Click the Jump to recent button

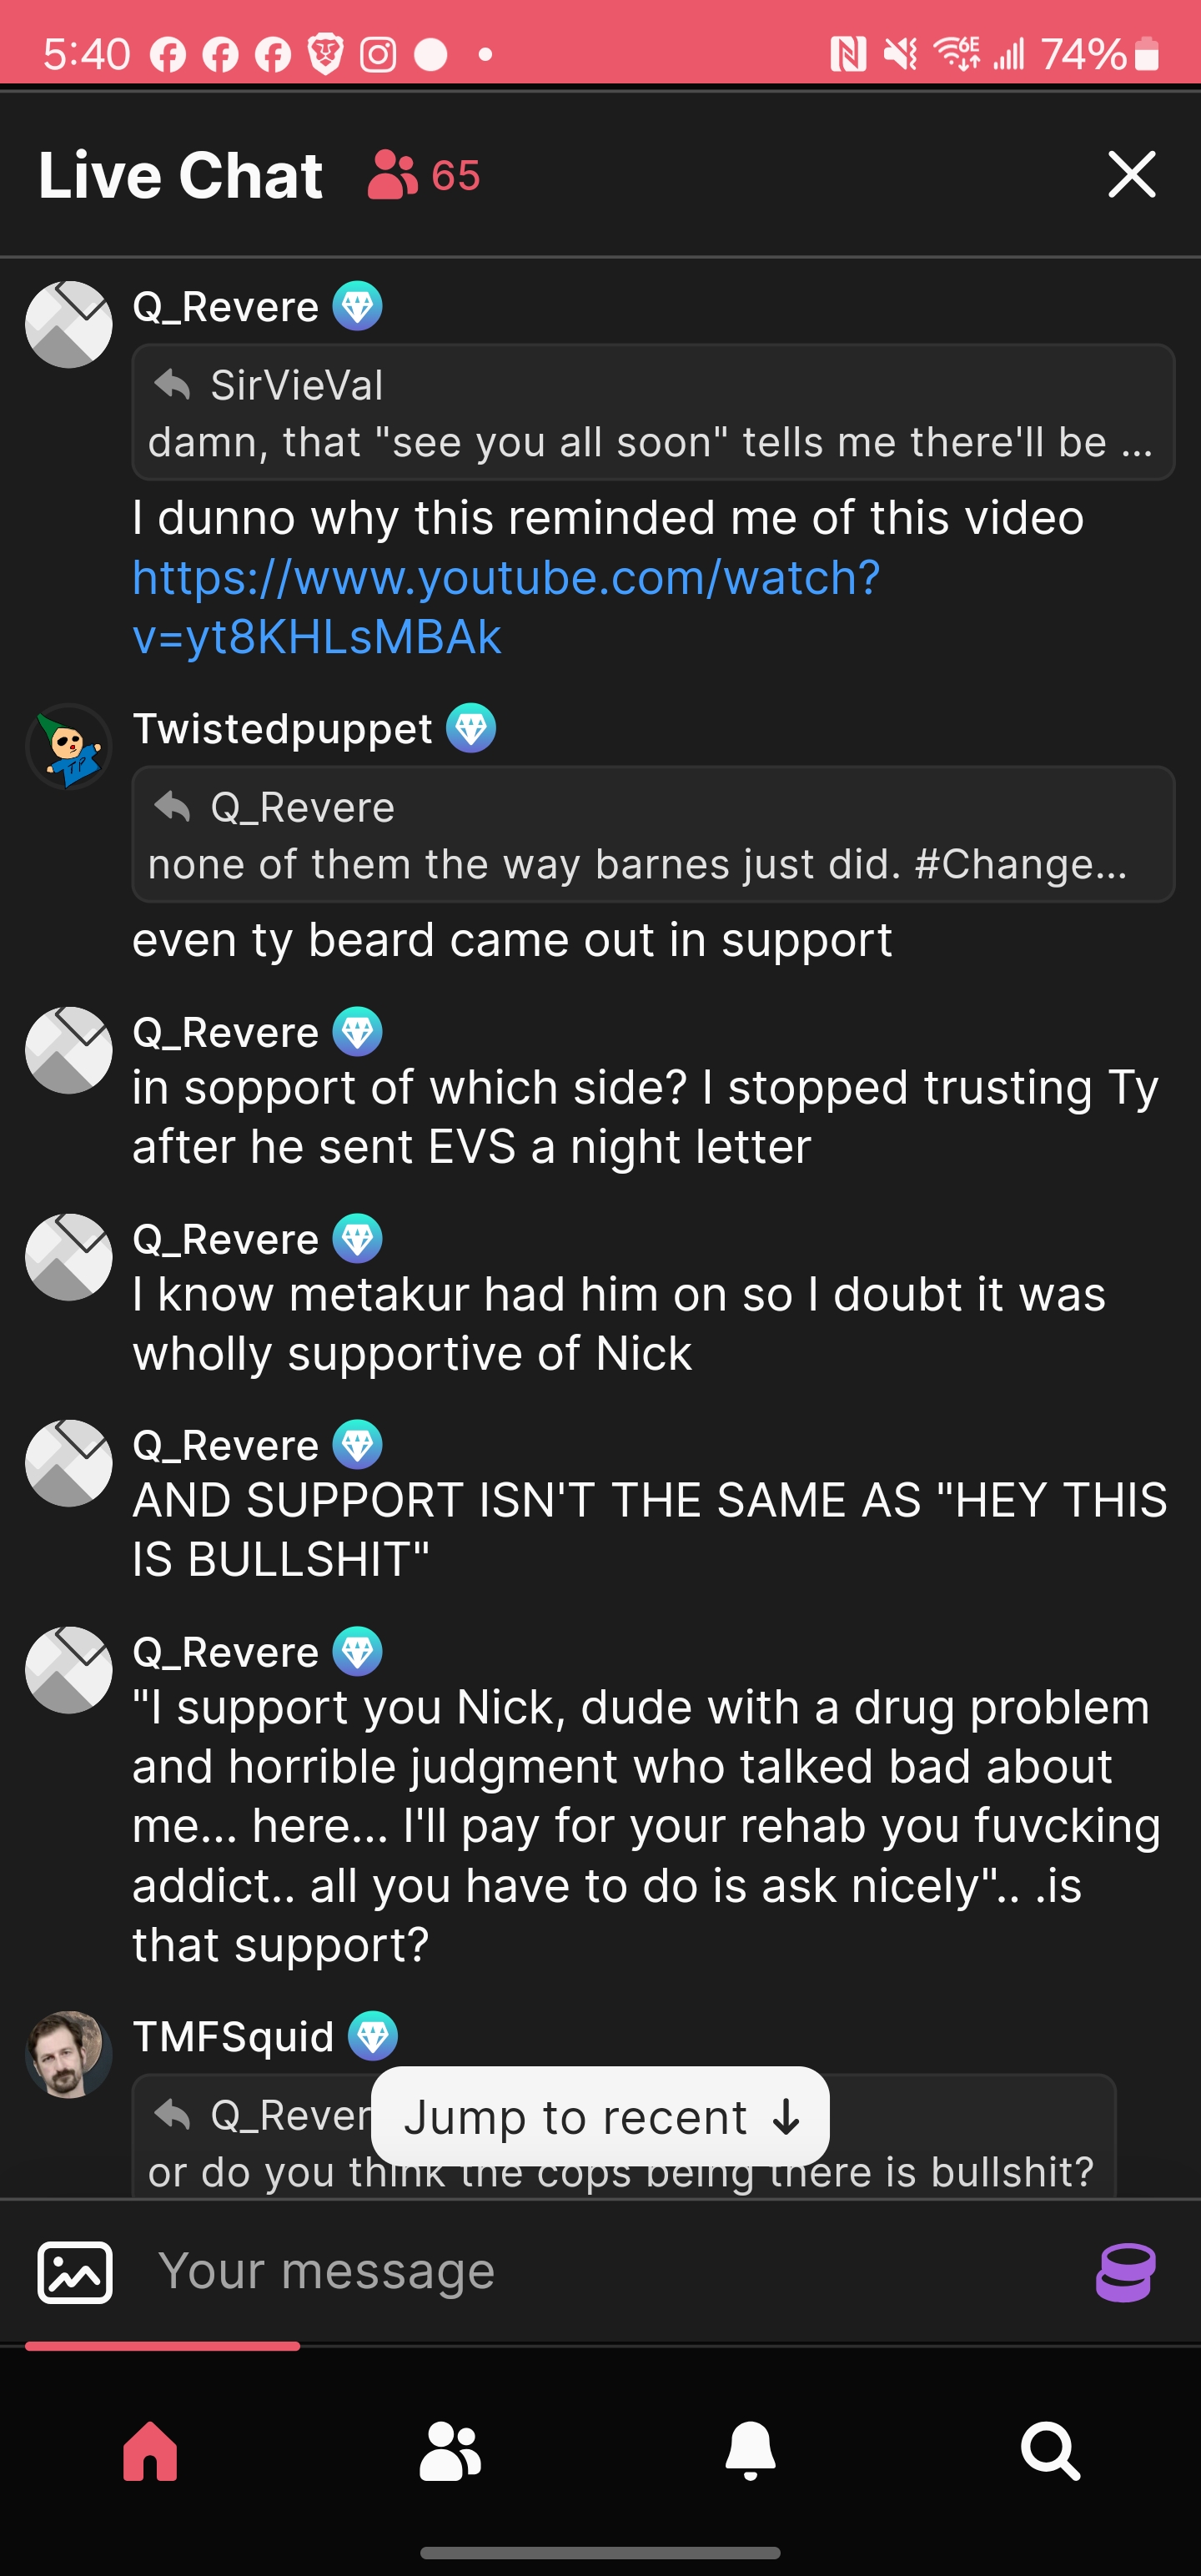click(x=600, y=2116)
